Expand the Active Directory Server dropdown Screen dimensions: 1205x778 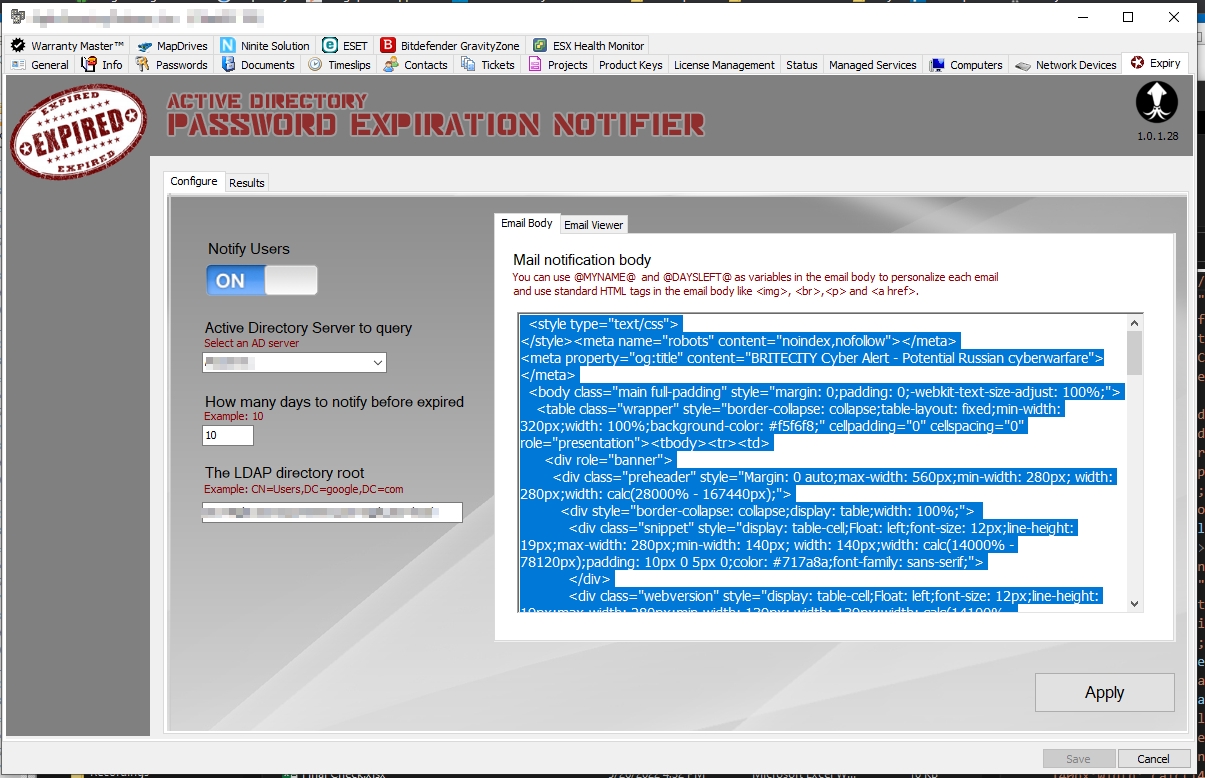[377, 363]
